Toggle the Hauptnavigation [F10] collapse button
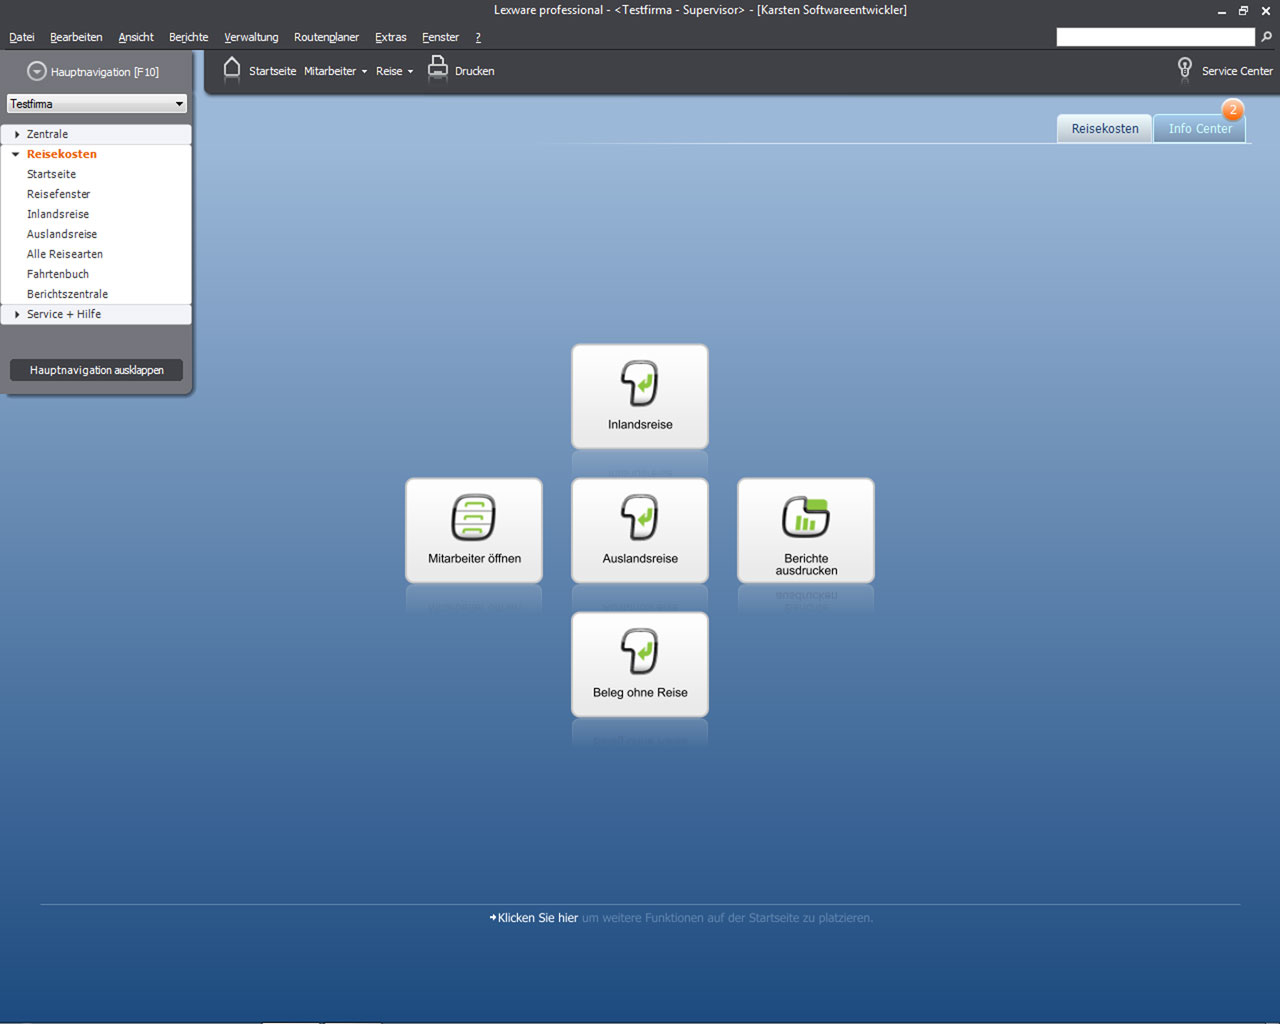The height and width of the screenshot is (1024, 1280). click(37, 72)
